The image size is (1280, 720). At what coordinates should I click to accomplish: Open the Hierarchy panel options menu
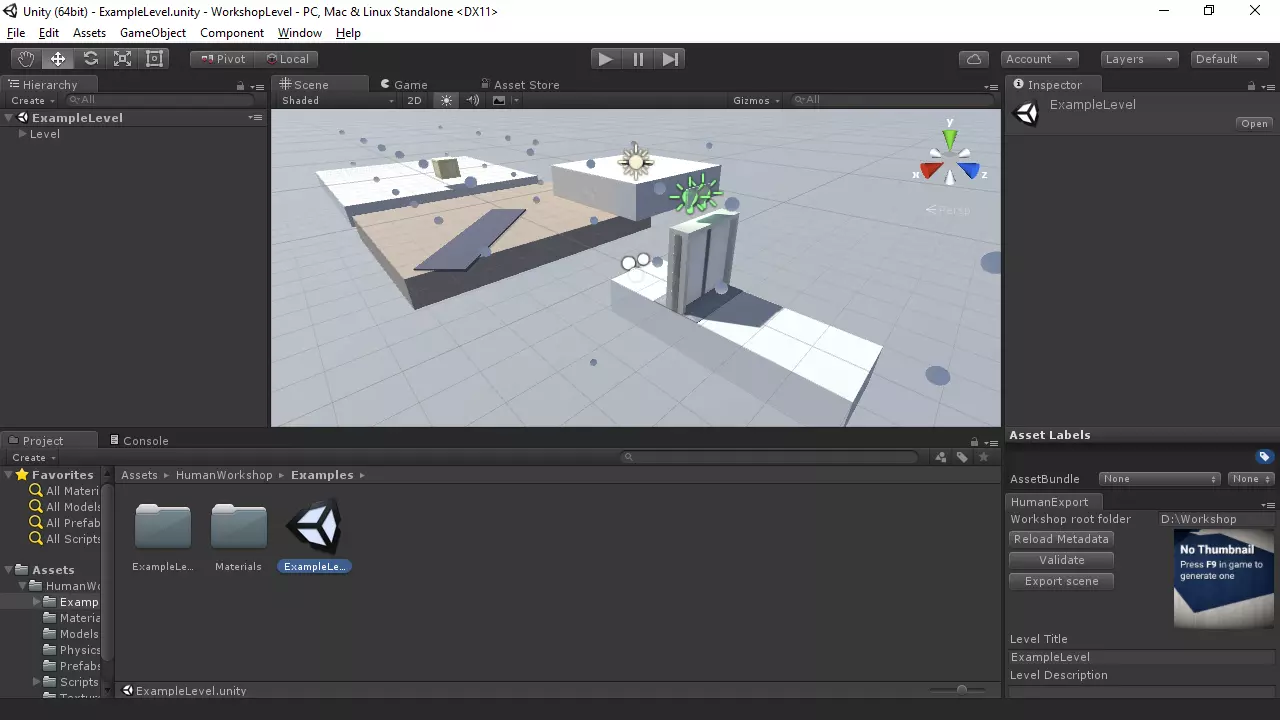click(x=258, y=86)
